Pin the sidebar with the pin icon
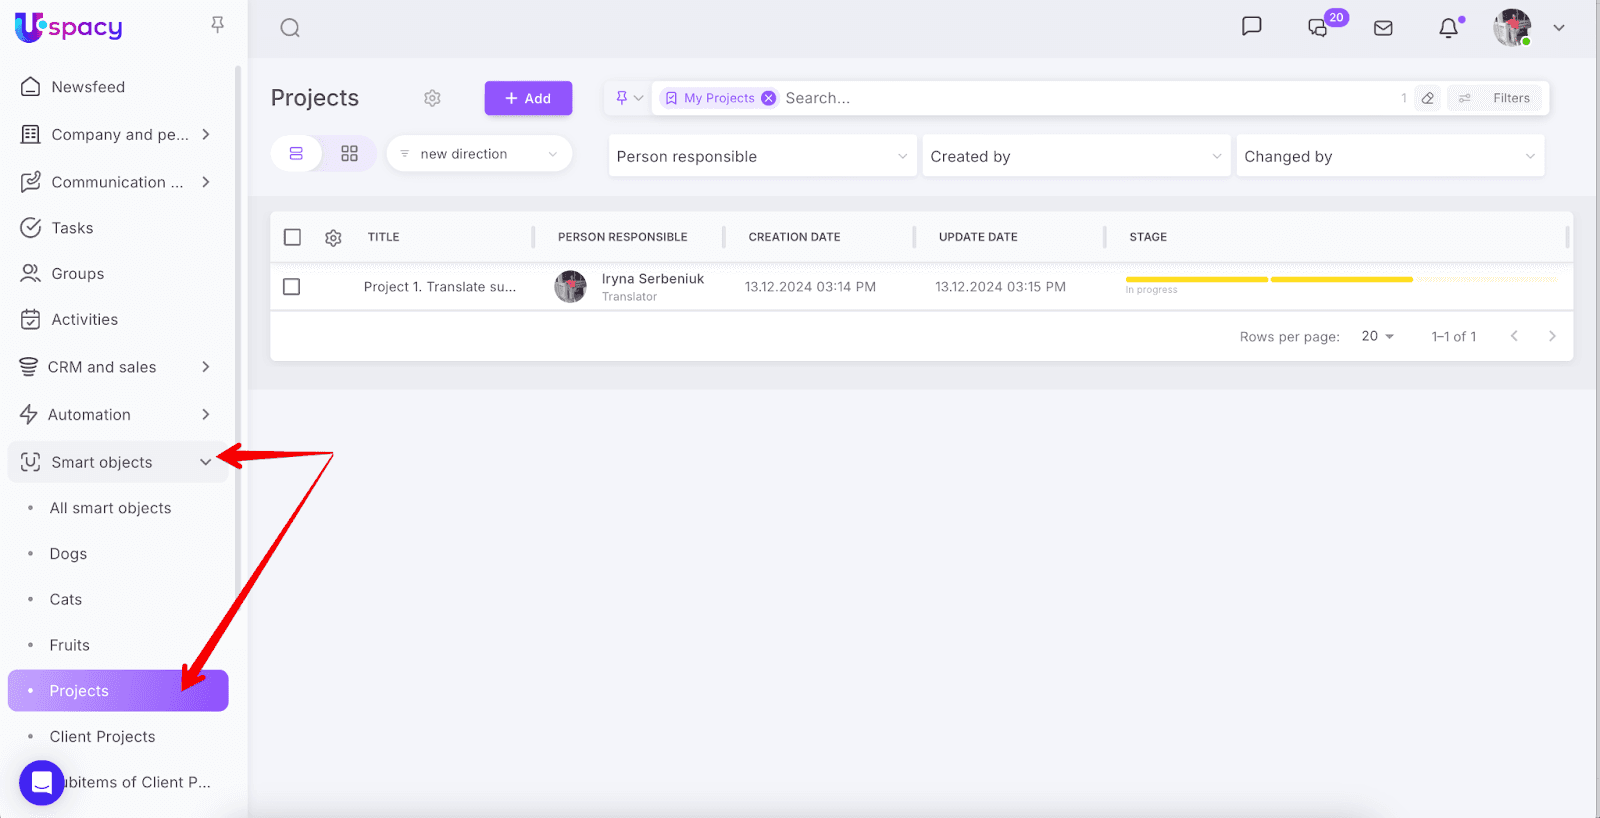Image resolution: width=1600 pixels, height=818 pixels. click(217, 25)
